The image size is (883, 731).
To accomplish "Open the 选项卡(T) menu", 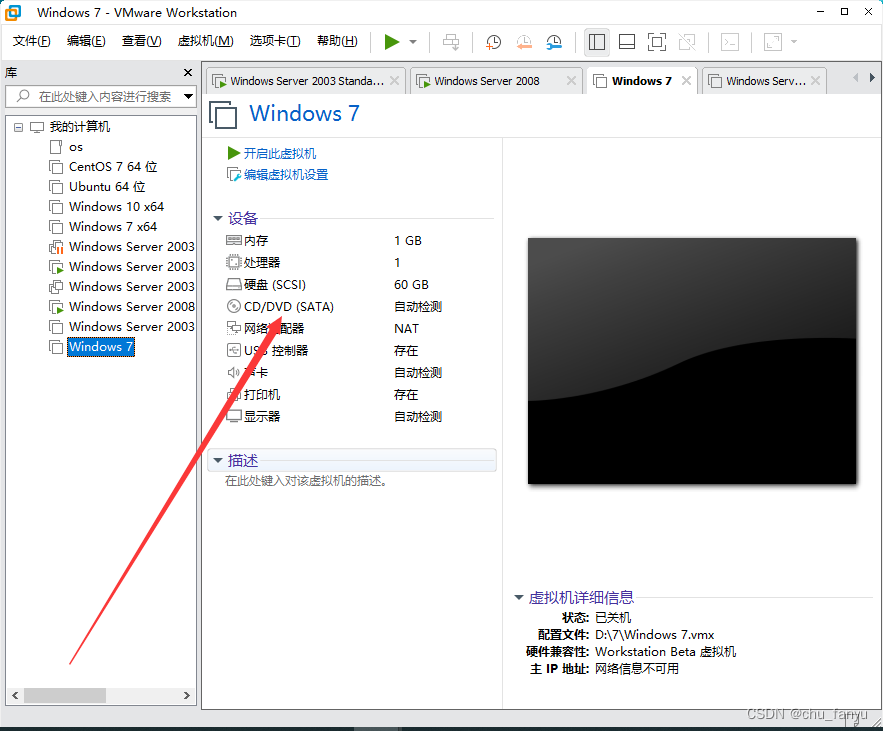I will point(275,41).
